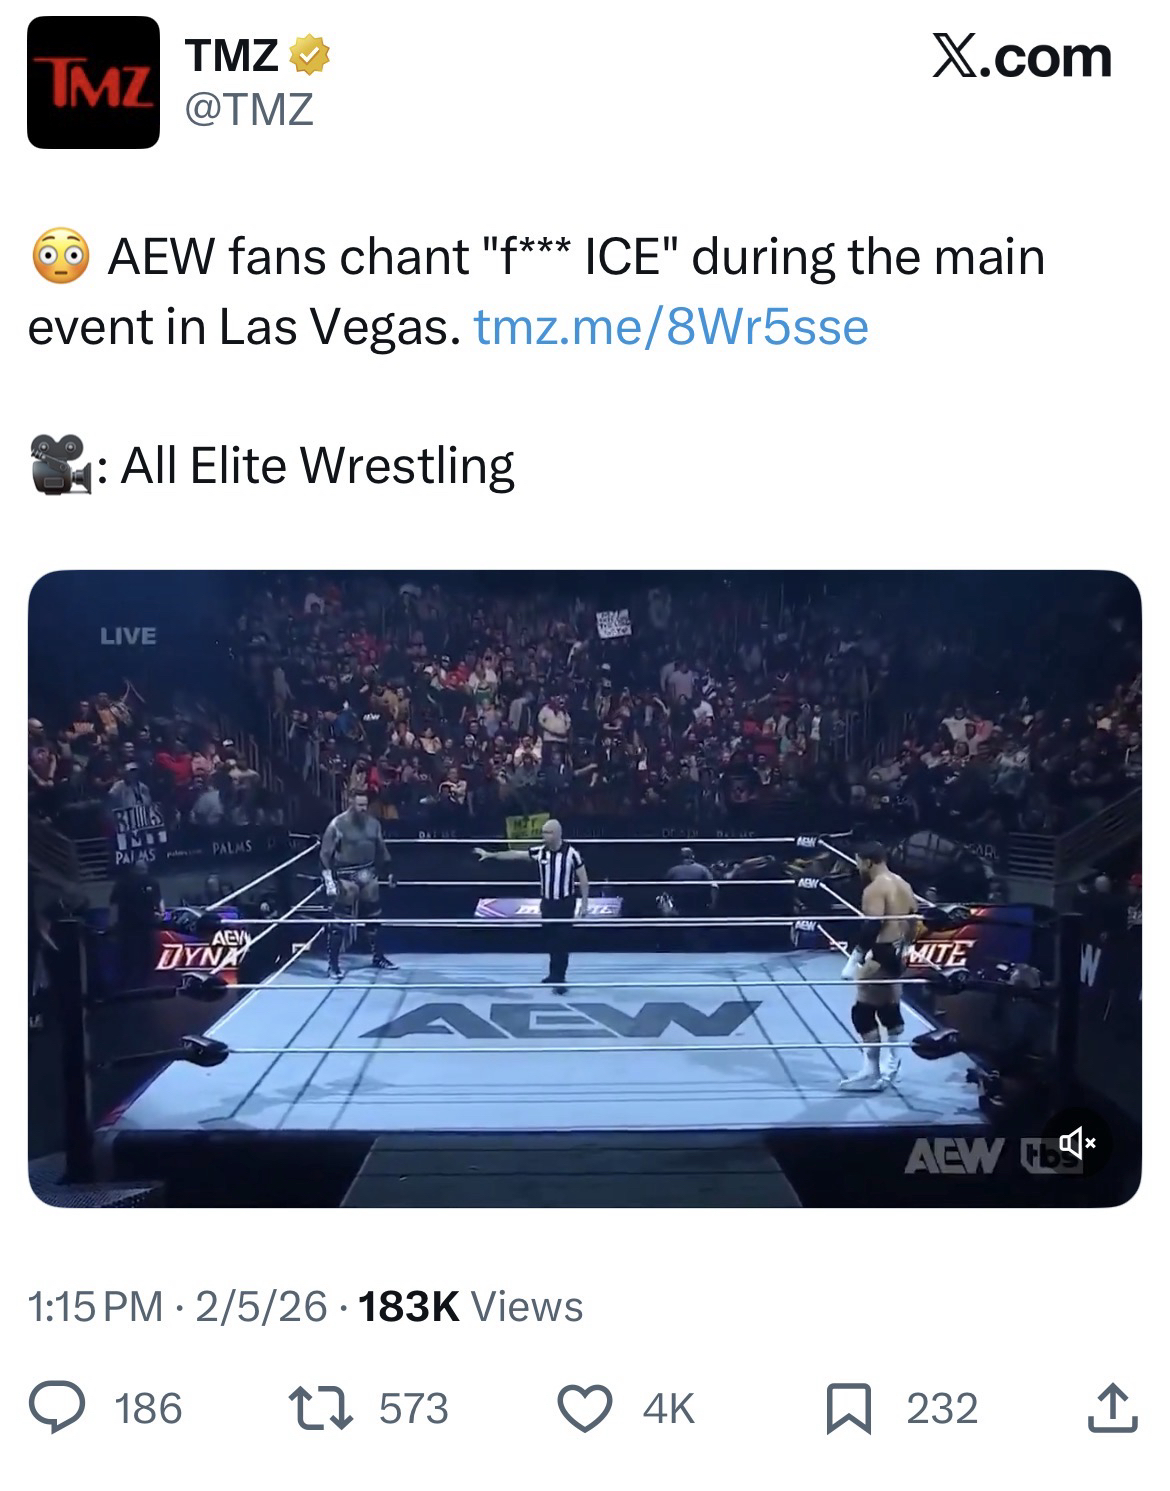The width and height of the screenshot is (1170, 1491).
Task: Like the tweet with heart icon
Action: tap(583, 1408)
